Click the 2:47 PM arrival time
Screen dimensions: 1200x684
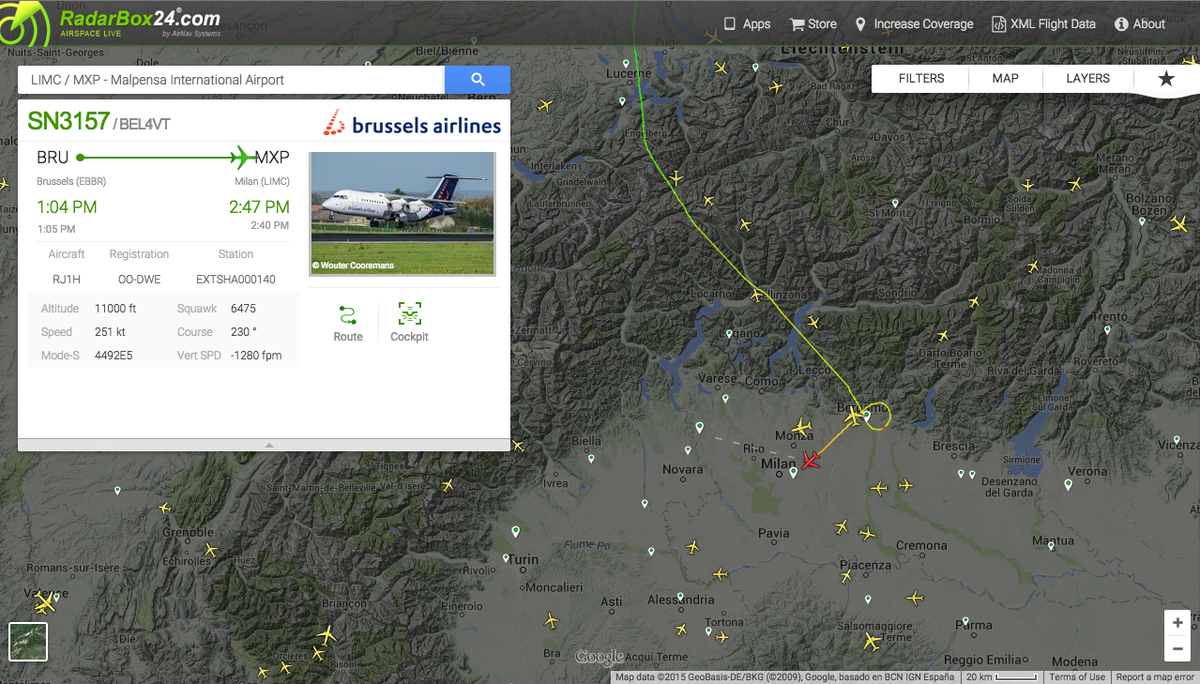259,207
